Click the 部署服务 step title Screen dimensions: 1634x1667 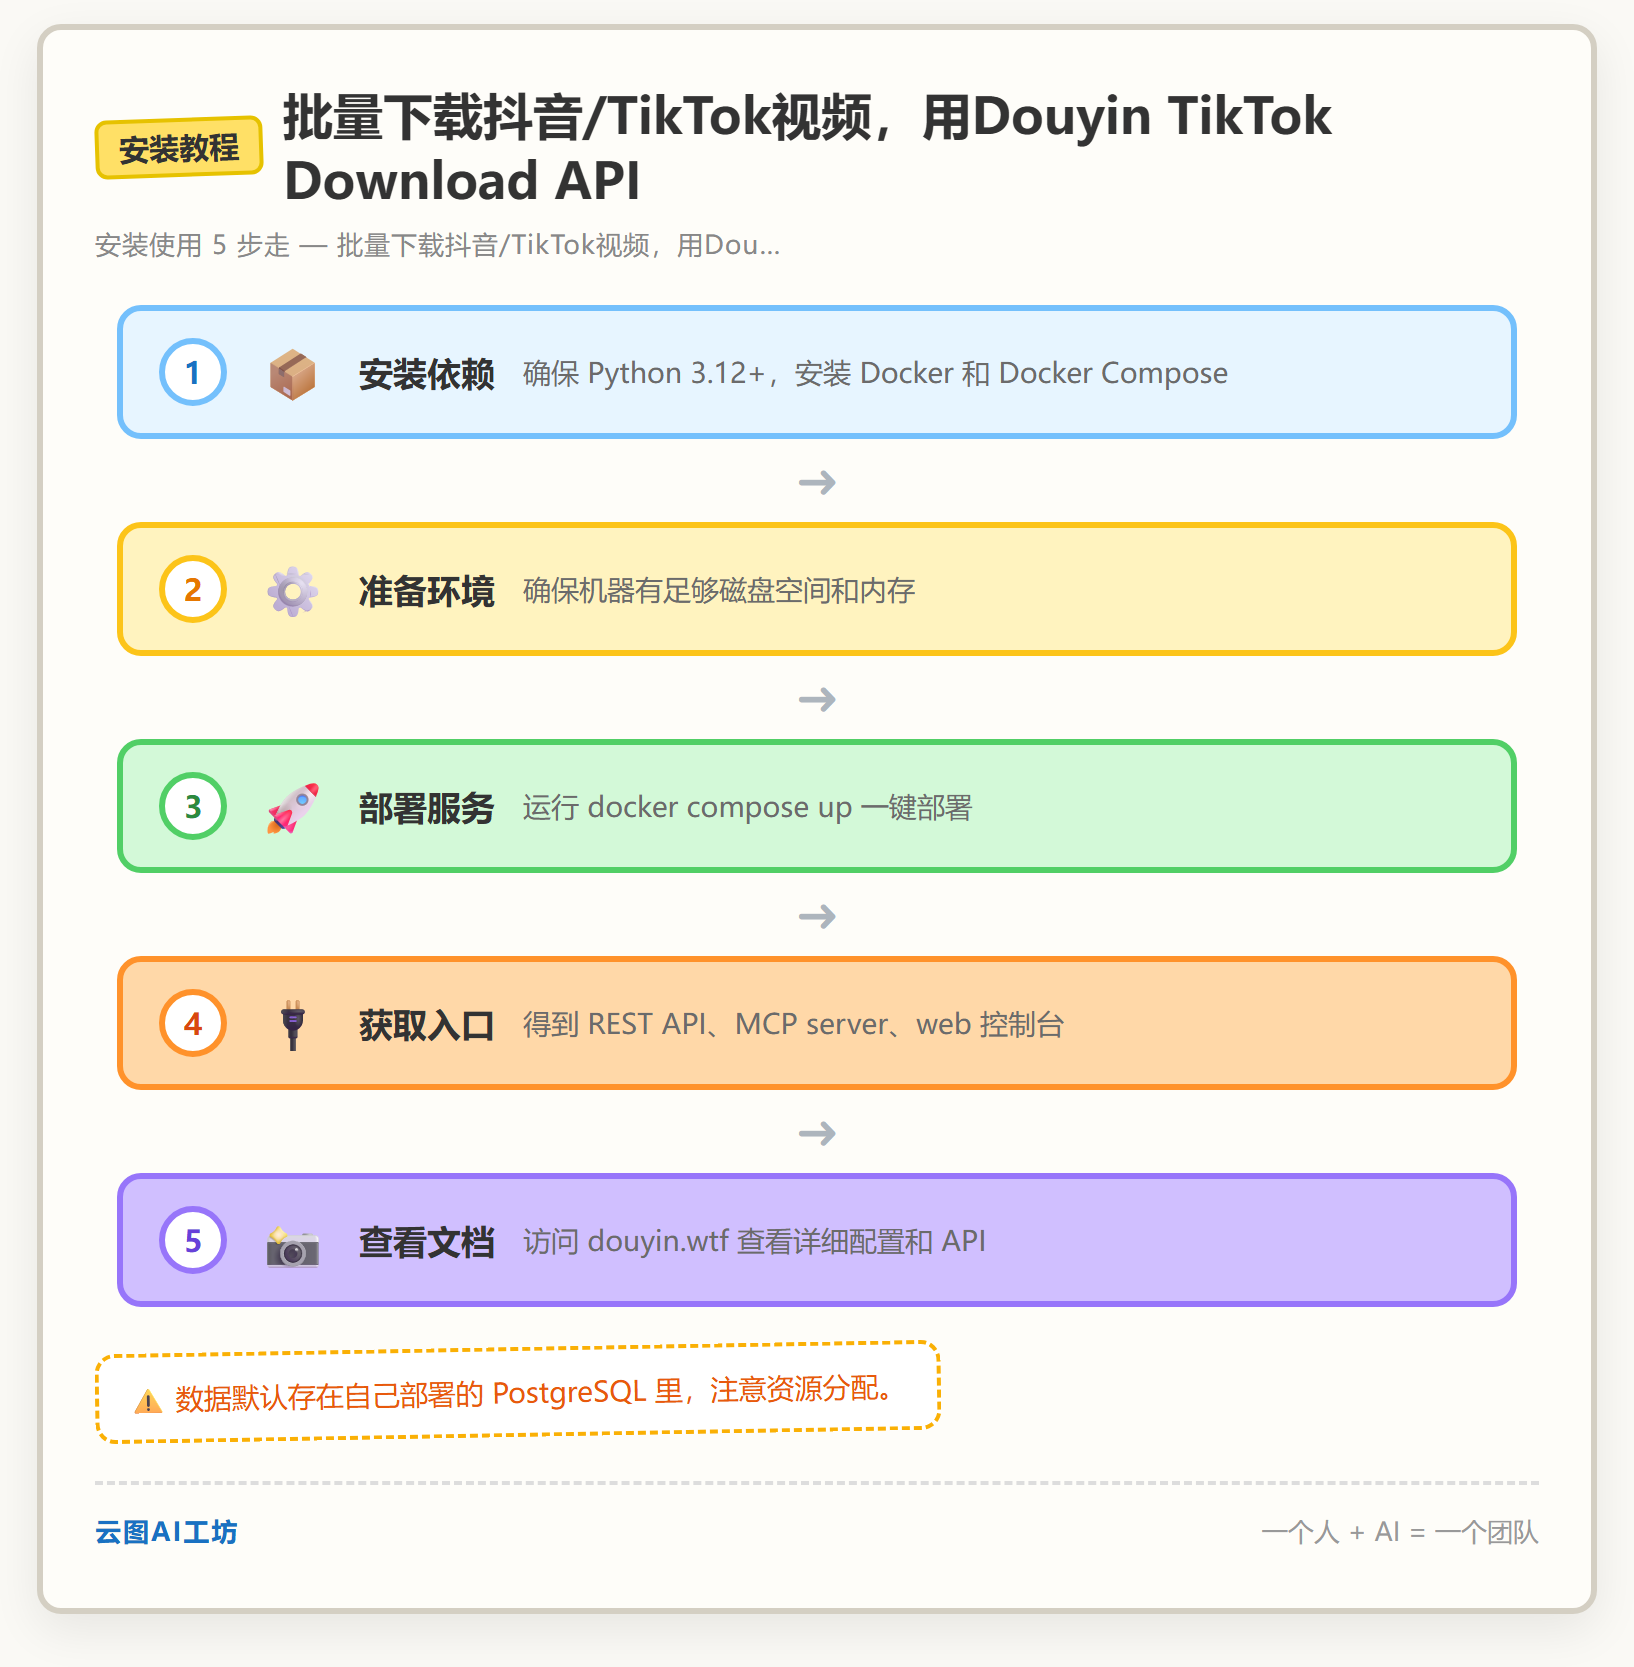click(427, 808)
